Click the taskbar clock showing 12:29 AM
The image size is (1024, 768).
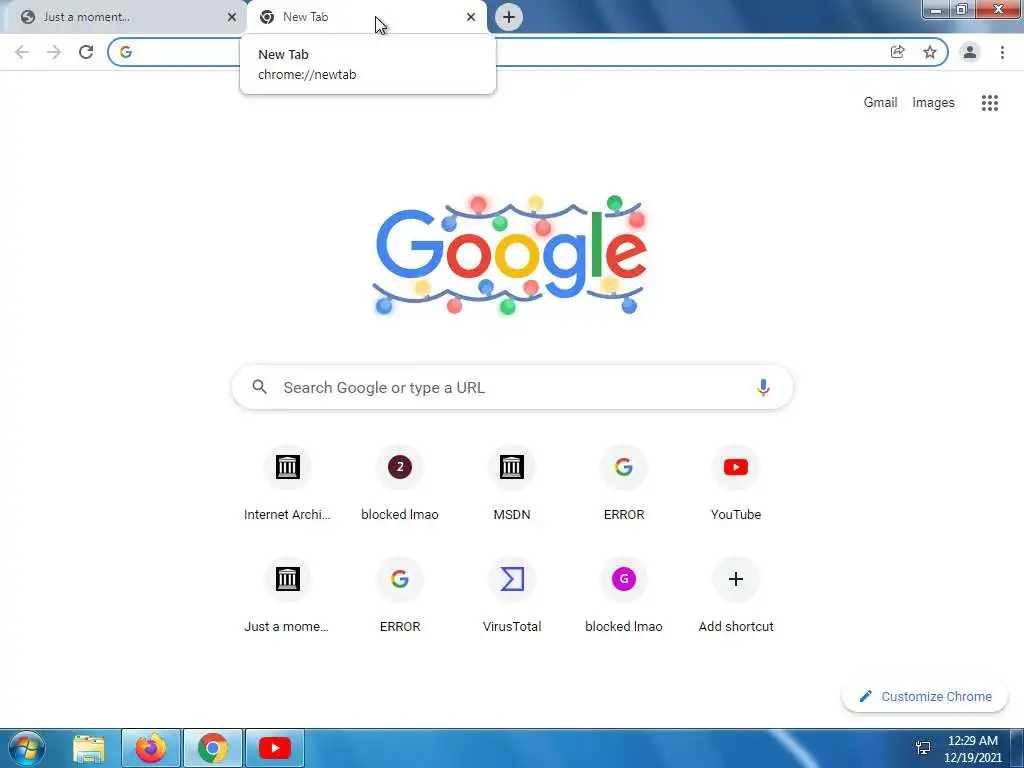[x=973, y=748]
